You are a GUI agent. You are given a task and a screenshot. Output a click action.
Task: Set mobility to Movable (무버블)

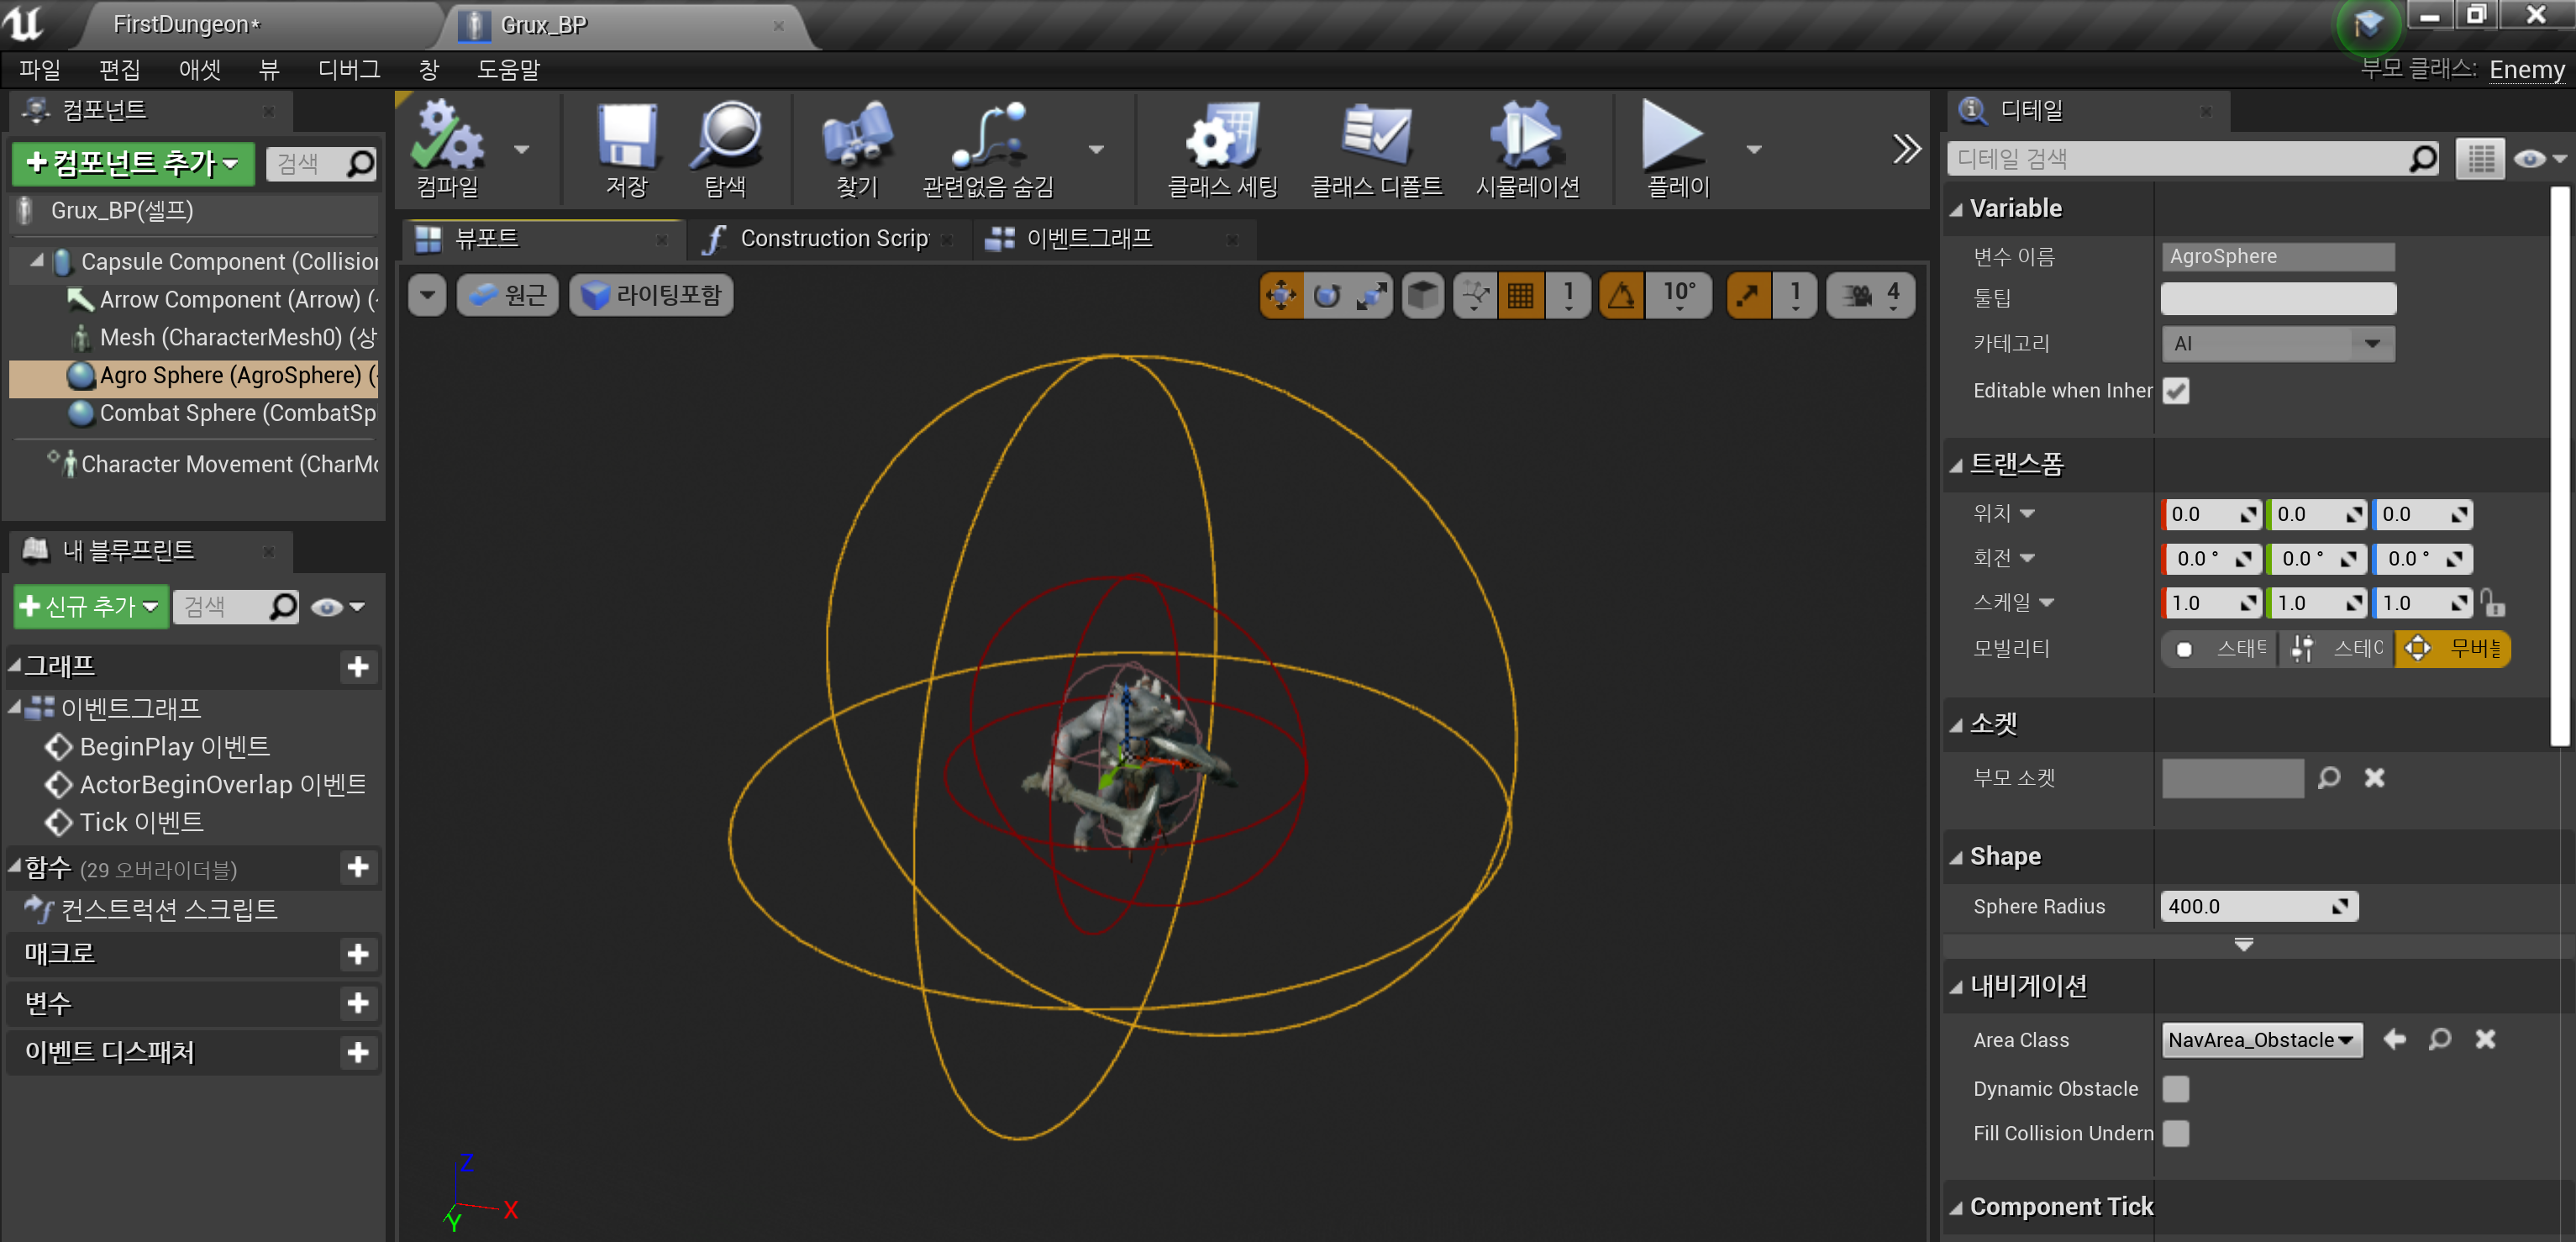2453,648
